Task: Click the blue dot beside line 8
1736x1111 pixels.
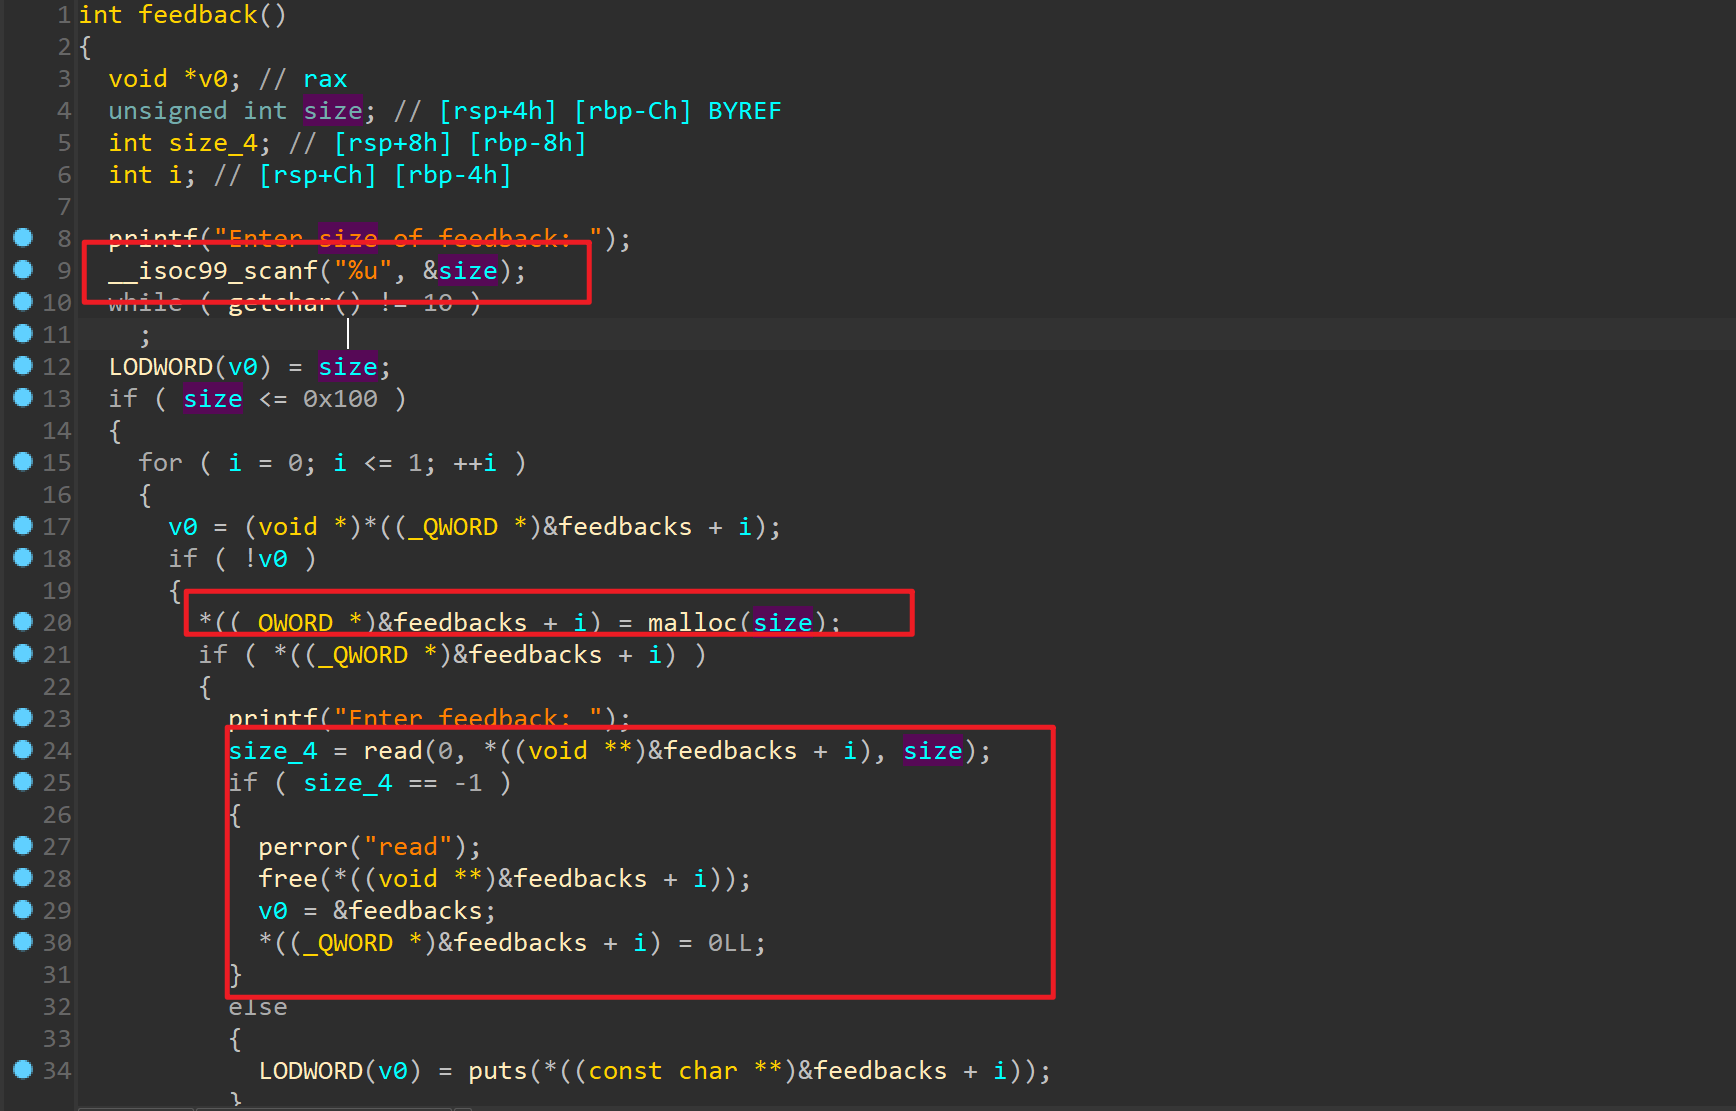Action: click(23, 238)
